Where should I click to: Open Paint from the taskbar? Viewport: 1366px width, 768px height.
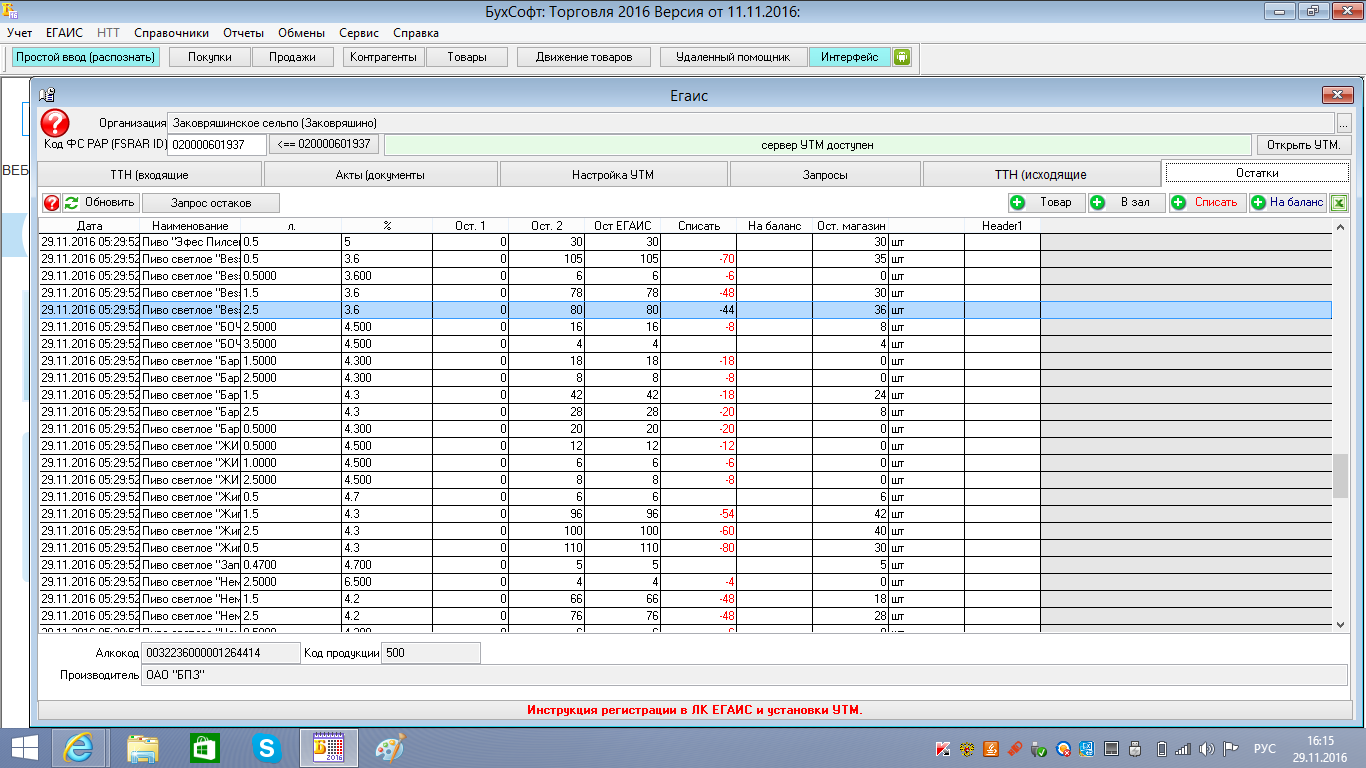pos(389,747)
